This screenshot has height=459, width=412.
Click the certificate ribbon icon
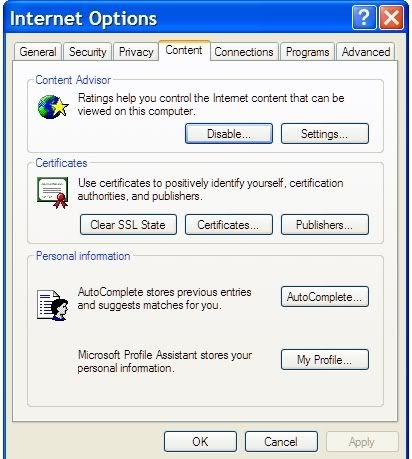(x=53, y=193)
